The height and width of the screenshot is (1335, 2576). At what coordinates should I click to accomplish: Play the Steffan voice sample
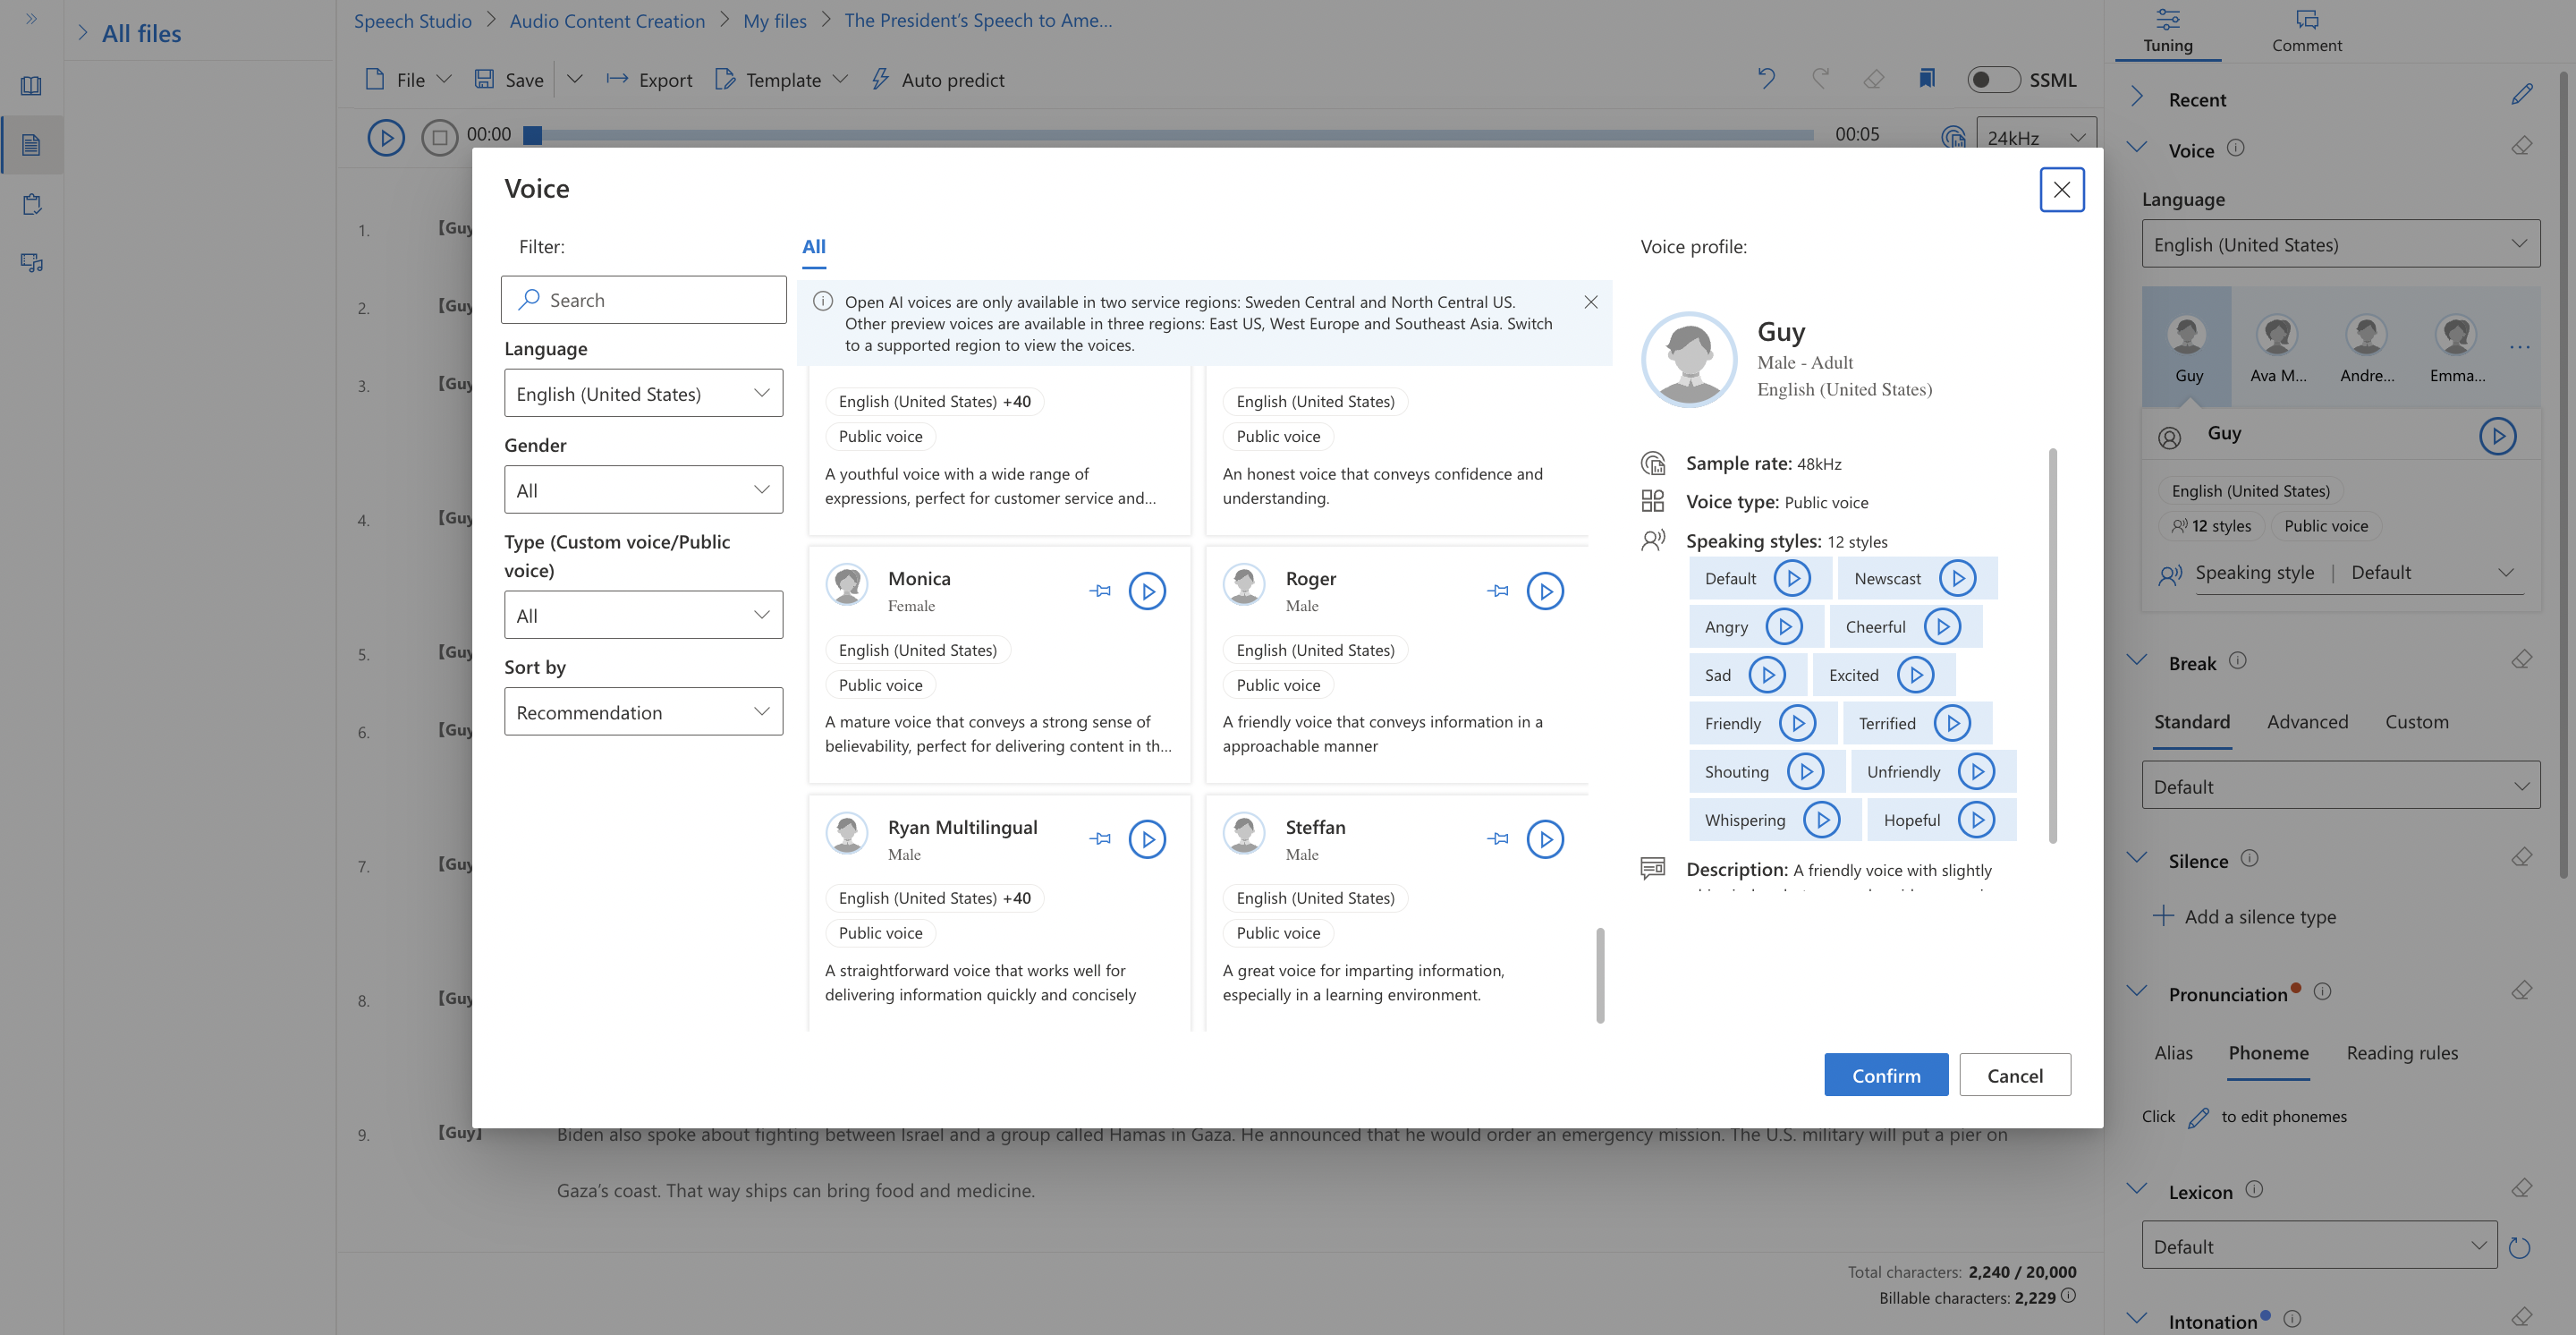tap(1545, 839)
